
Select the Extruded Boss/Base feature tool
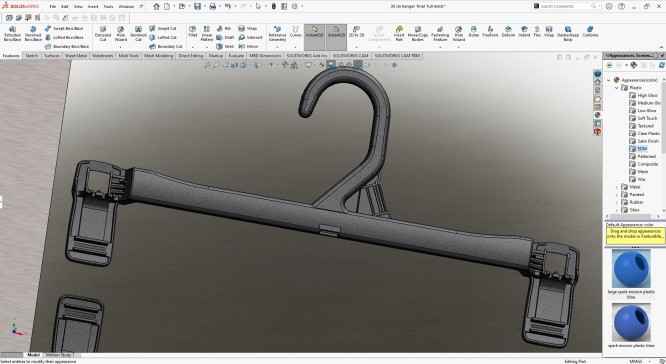pyautogui.click(x=12, y=34)
